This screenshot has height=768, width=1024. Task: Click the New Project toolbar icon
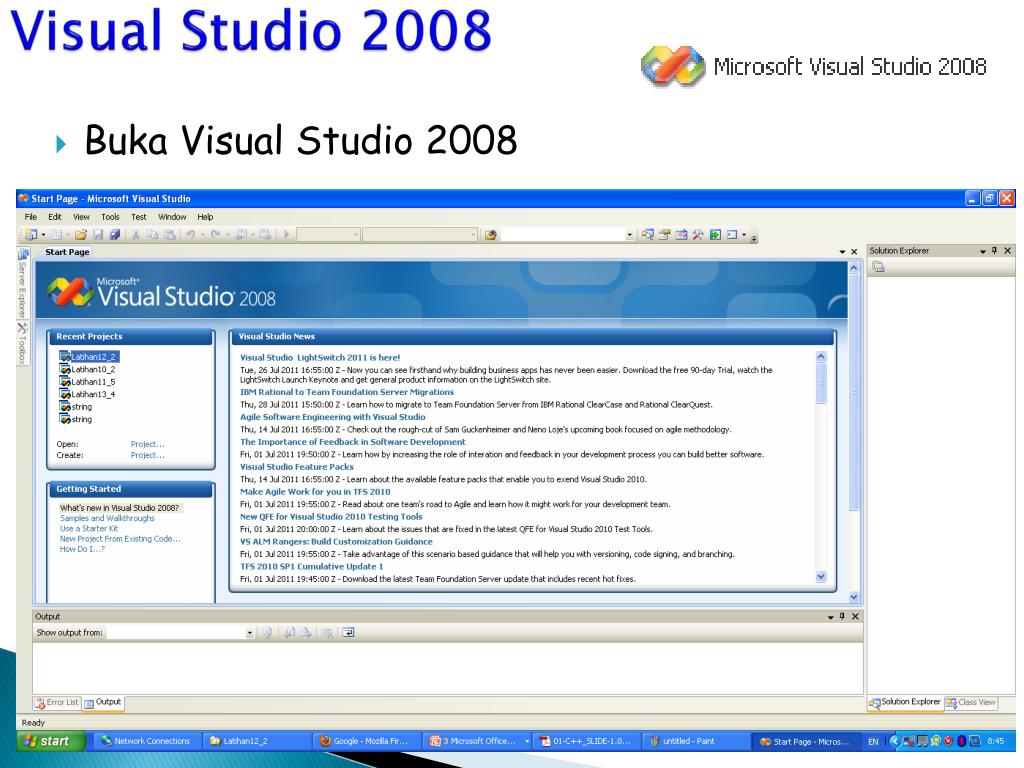[31, 234]
